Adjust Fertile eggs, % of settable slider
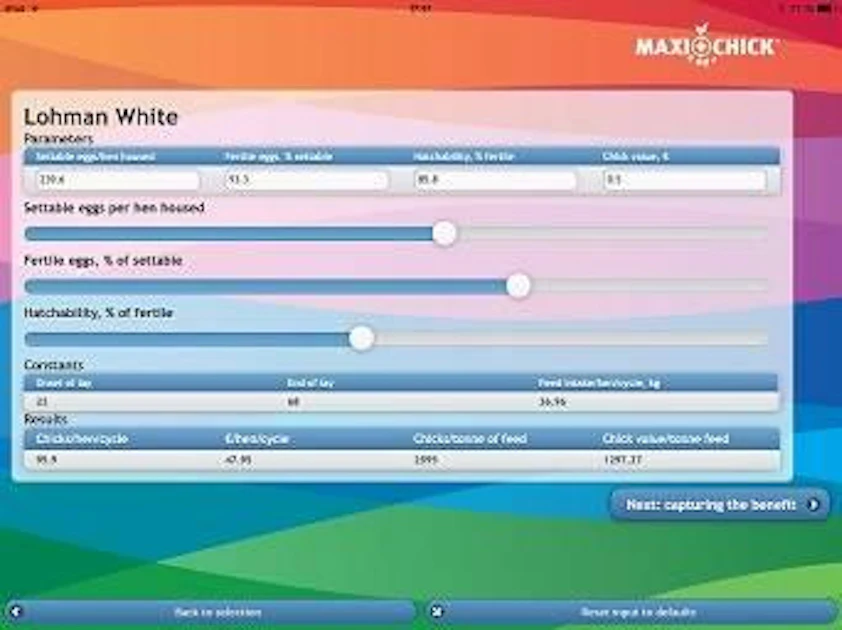842x630 pixels. (518, 286)
